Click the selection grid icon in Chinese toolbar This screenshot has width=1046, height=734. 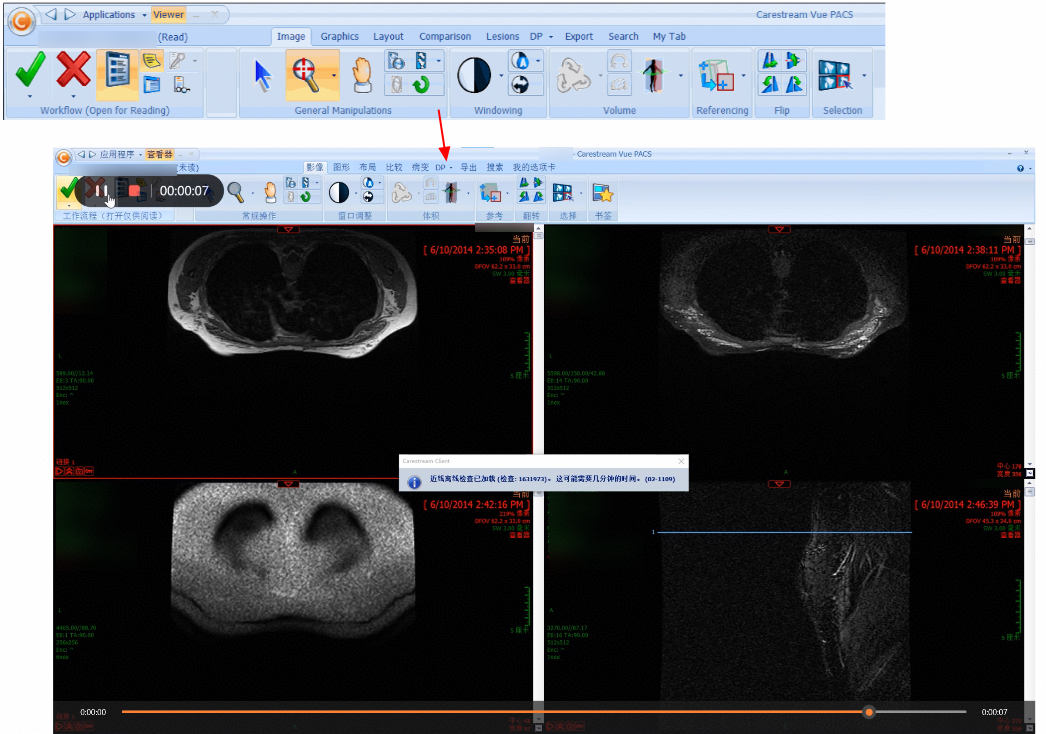[562, 194]
